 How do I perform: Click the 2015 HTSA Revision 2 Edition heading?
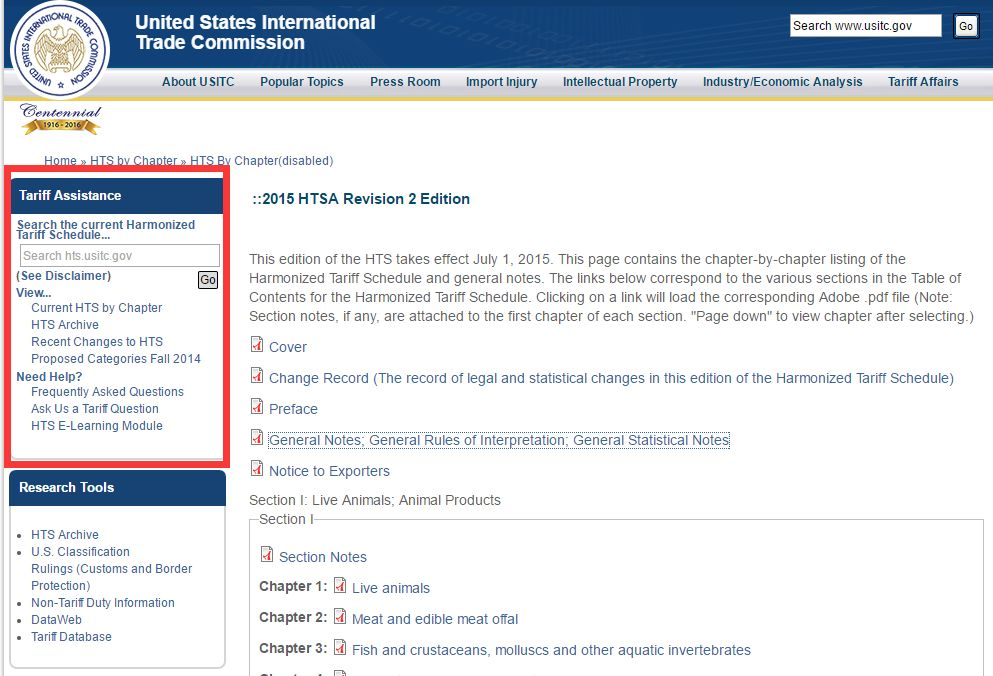click(x=361, y=199)
